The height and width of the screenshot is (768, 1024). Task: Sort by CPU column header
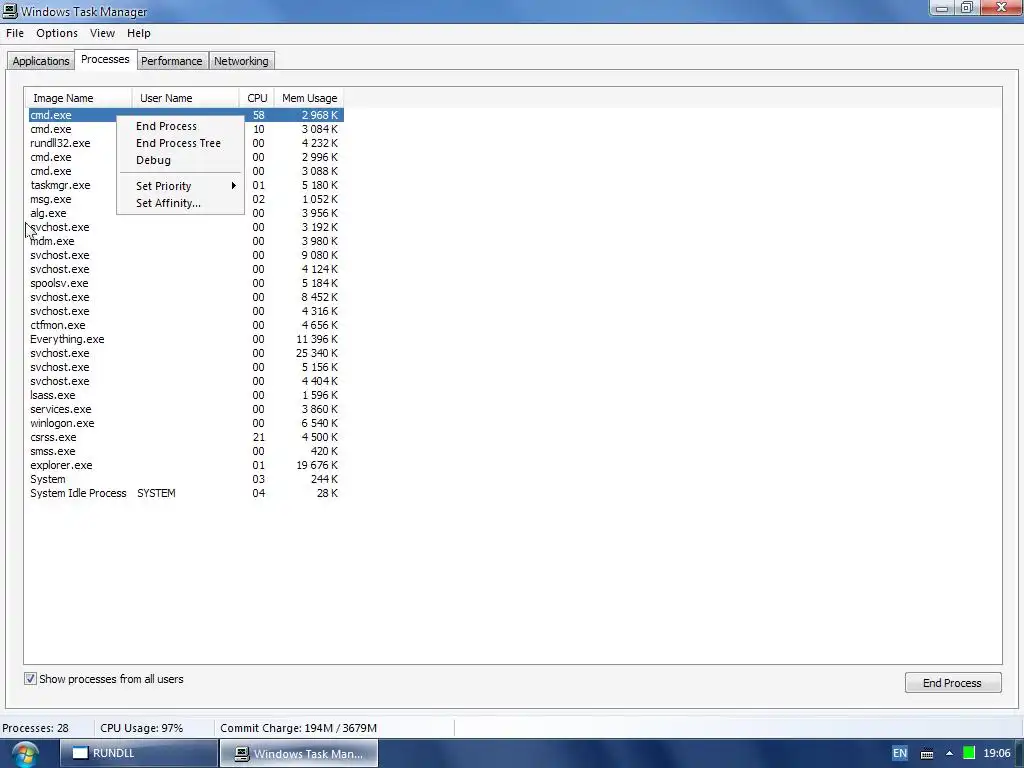pyautogui.click(x=257, y=98)
